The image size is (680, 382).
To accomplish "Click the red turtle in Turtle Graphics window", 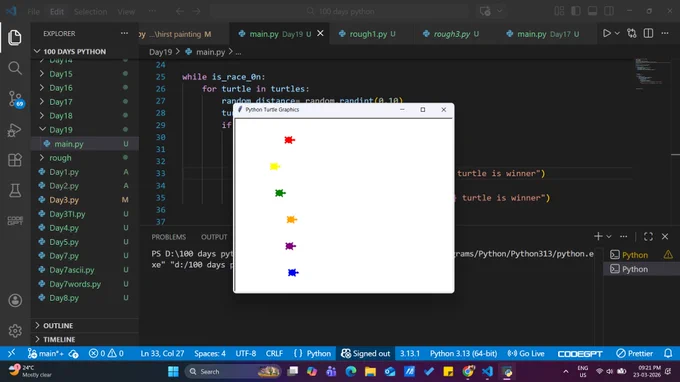I will click(x=289, y=140).
